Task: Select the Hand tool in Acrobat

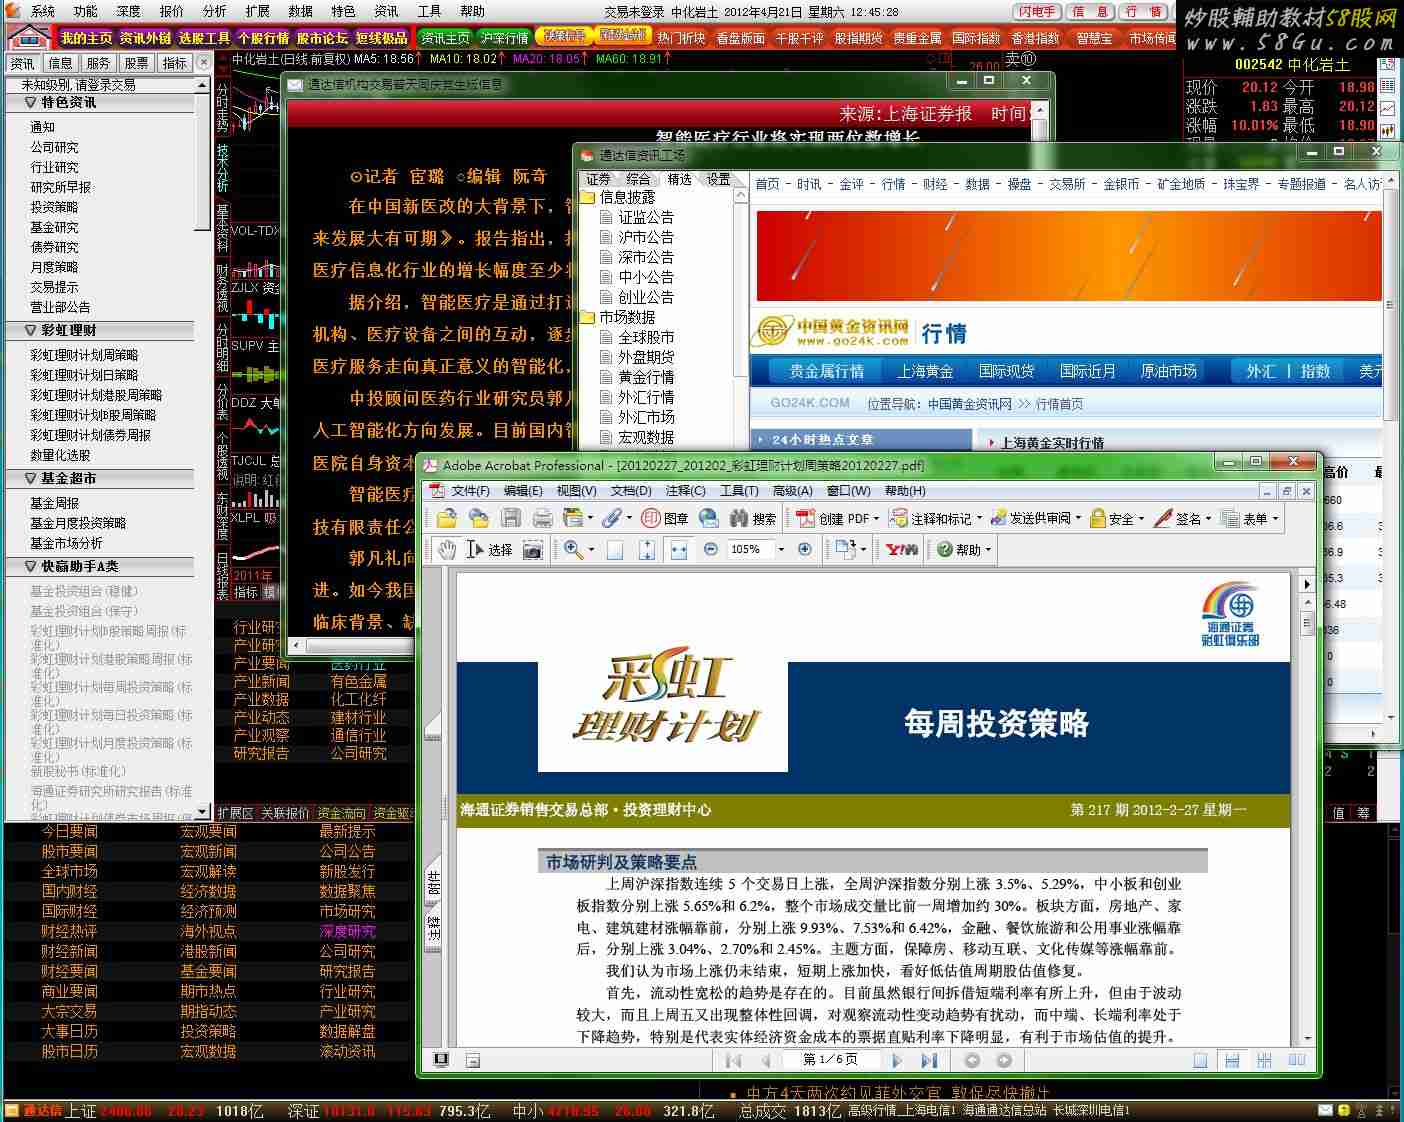Action: (x=447, y=549)
